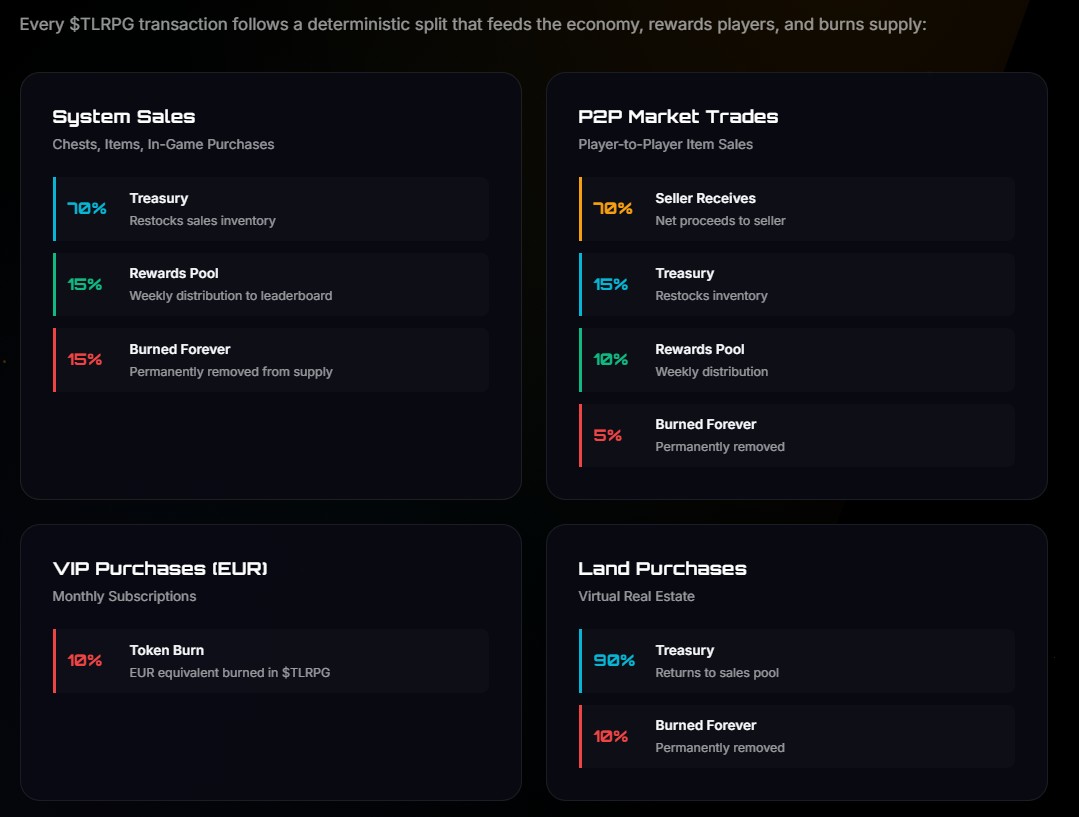This screenshot has height=817, width=1079.
Task: Click the orange 70% percentage label
Action: pos(612,208)
